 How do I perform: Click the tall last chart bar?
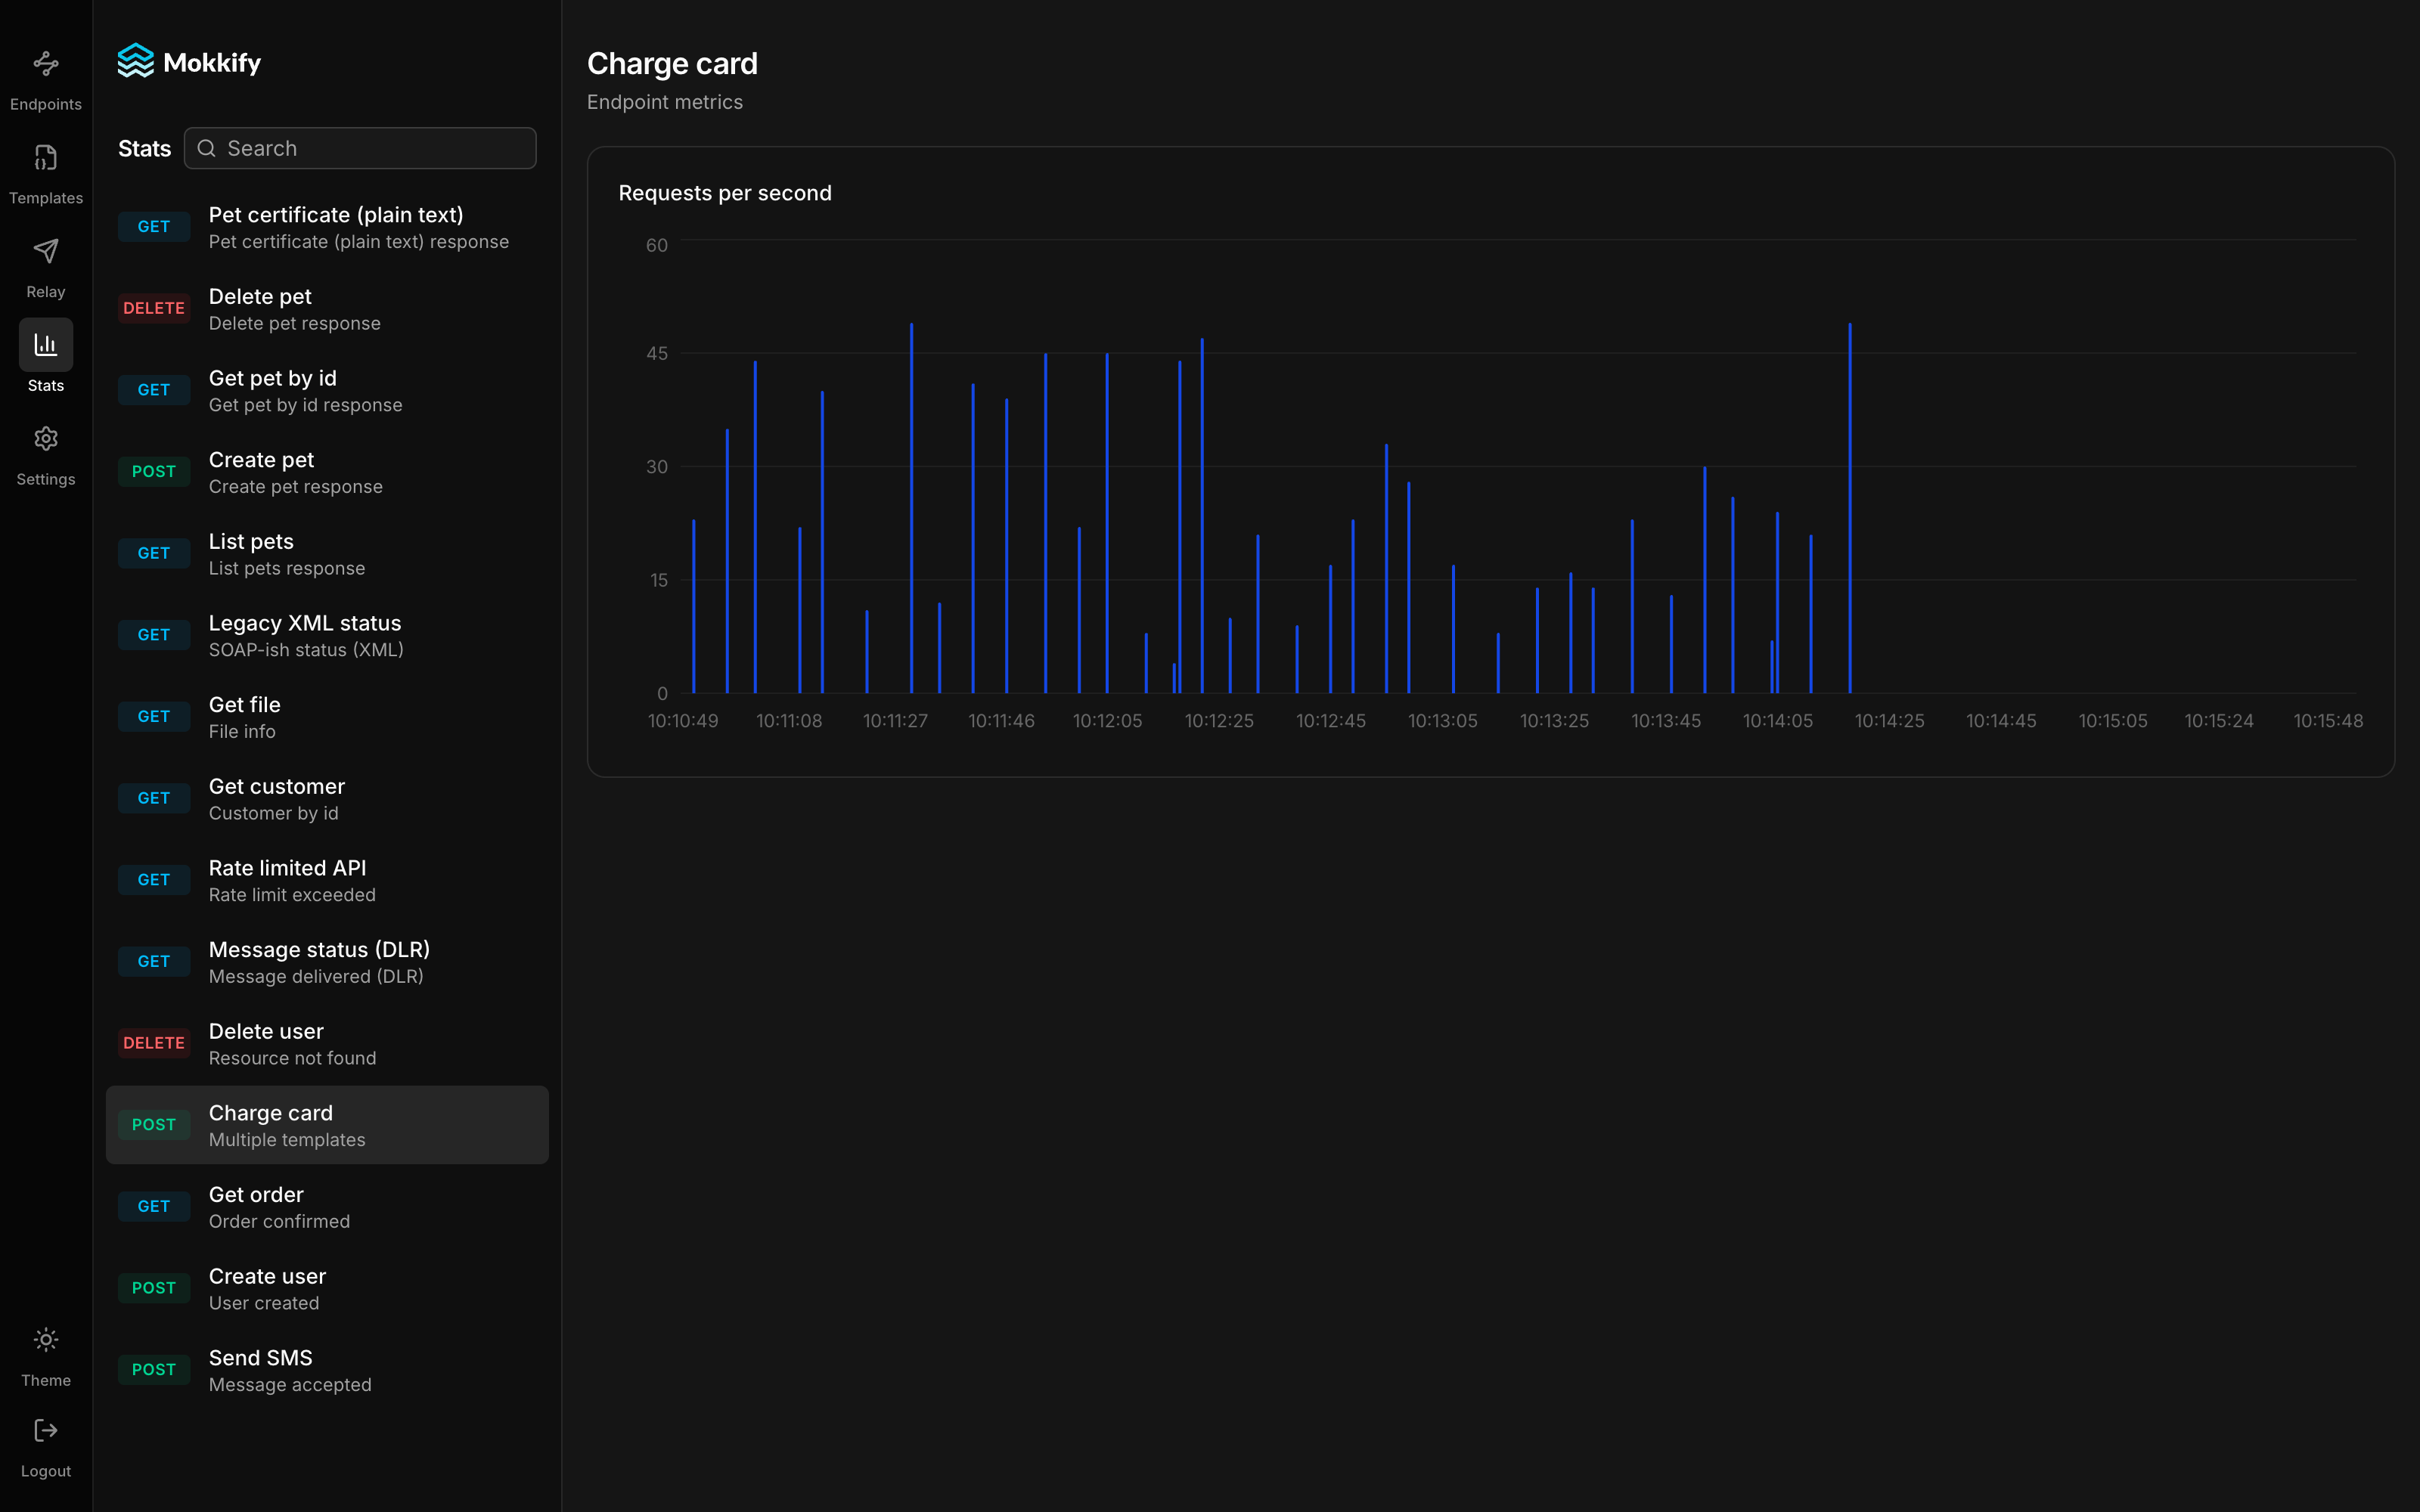[1850, 508]
